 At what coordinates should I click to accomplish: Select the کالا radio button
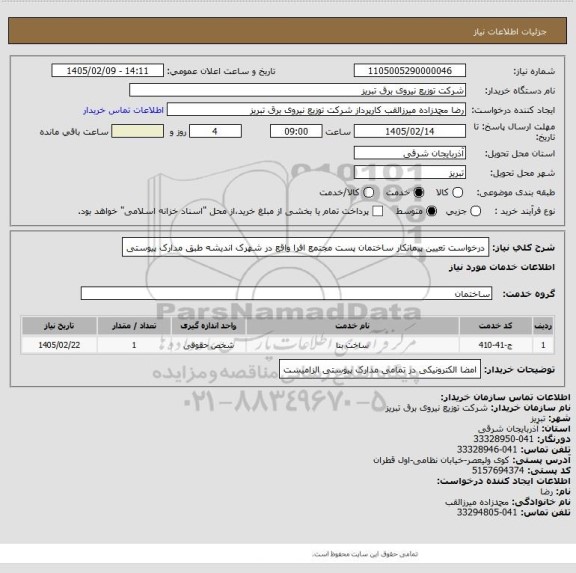(x=457, y=192)
